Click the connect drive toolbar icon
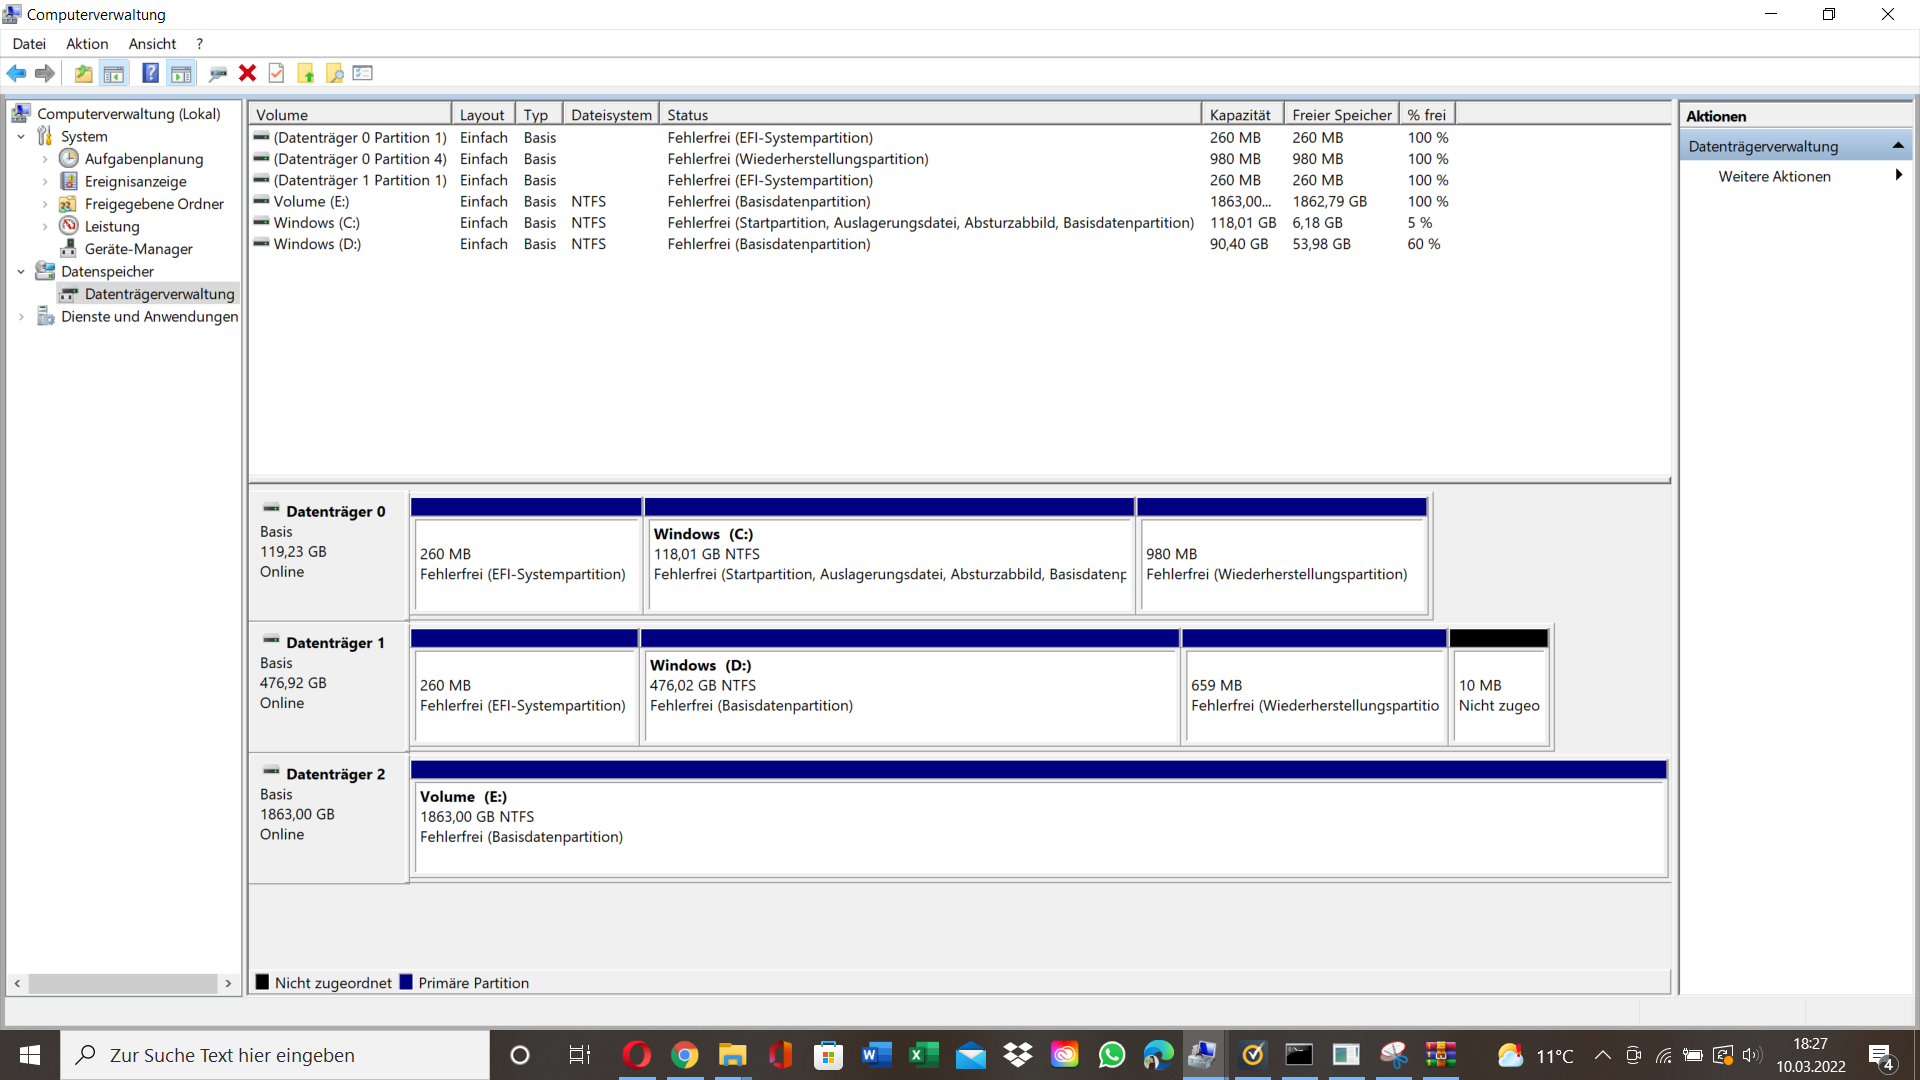Screen dimensions: 1920x1080 (217, 73)
